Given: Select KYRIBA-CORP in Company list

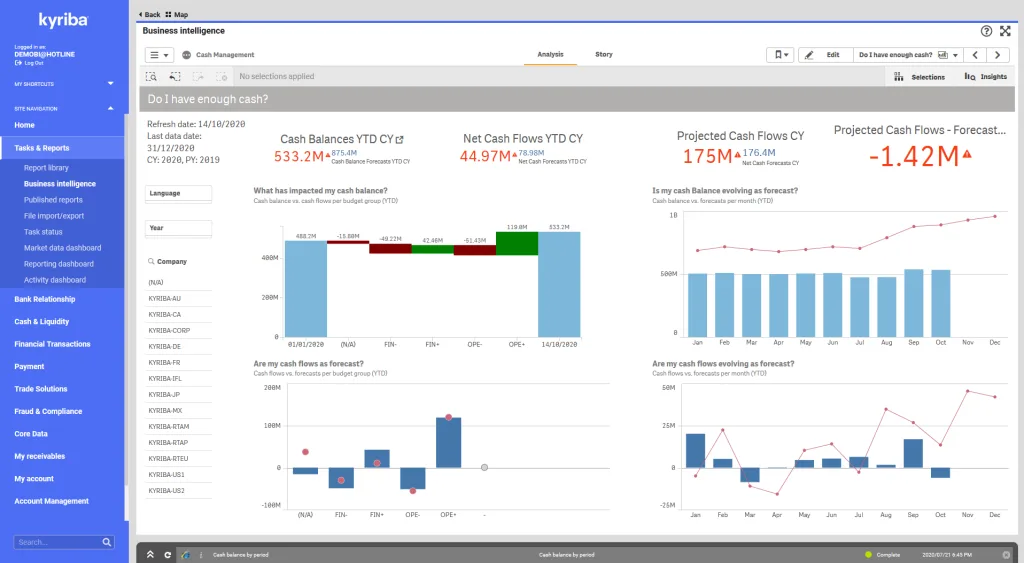Looking at the screenshot, I should [178, 330].
